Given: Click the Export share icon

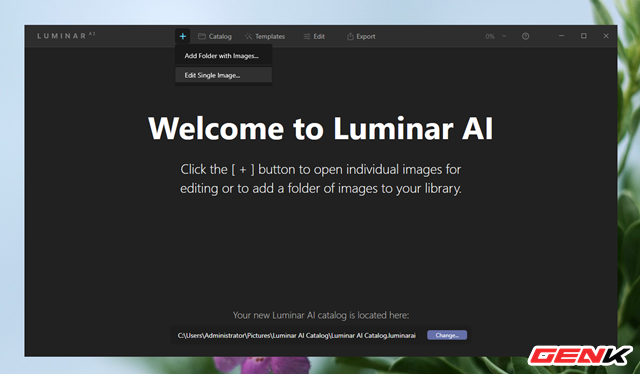Looking at the screenshot, I should (x=350, y=36).
